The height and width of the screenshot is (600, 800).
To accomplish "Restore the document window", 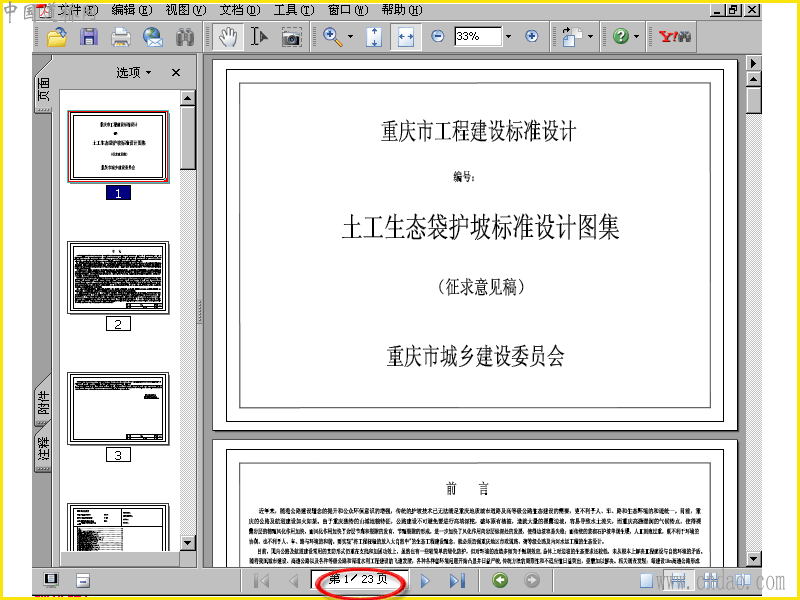I will (x=733, y=10).
